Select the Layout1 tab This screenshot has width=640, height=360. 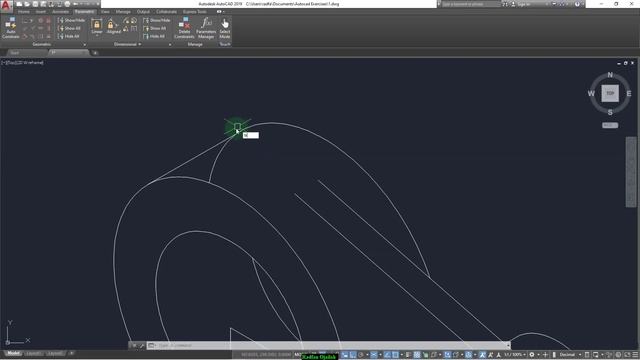(34, 353)
